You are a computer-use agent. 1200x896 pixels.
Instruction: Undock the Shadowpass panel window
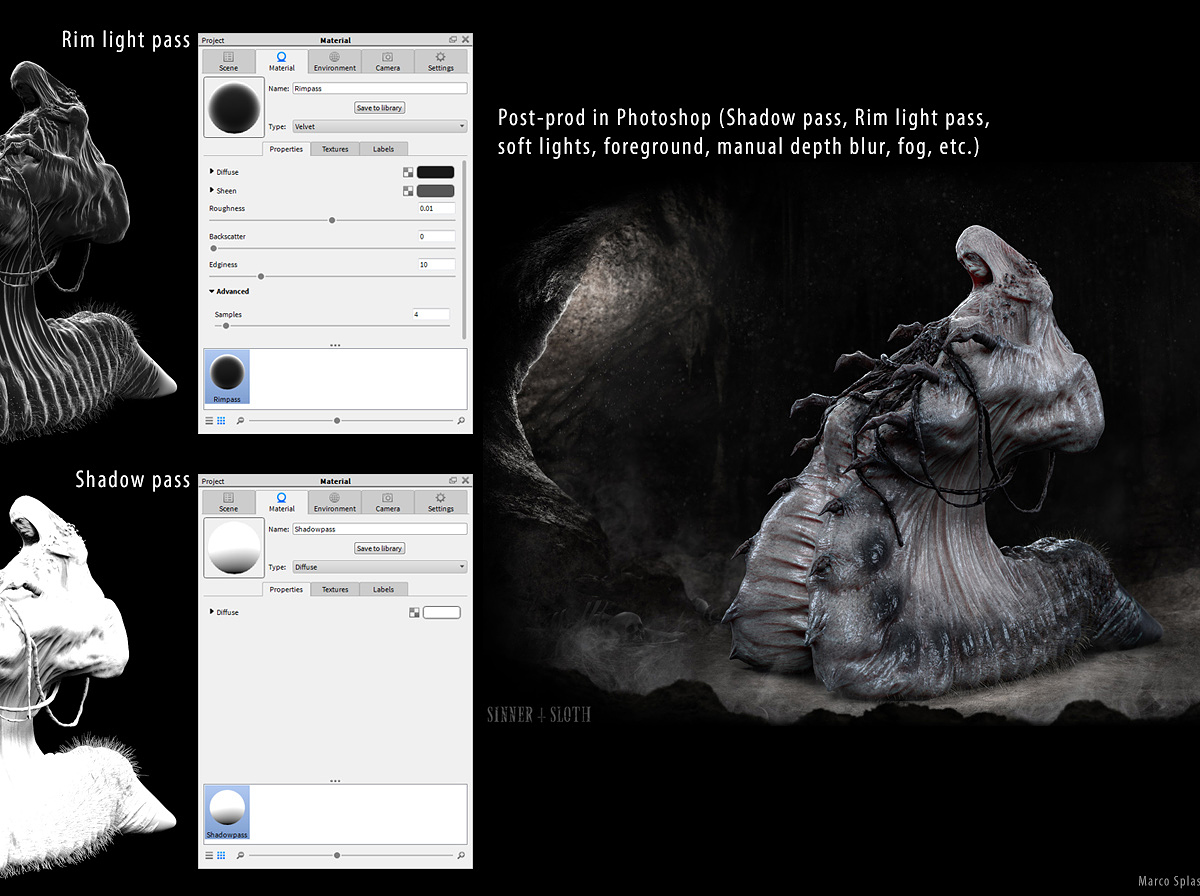tap(453, 481)
